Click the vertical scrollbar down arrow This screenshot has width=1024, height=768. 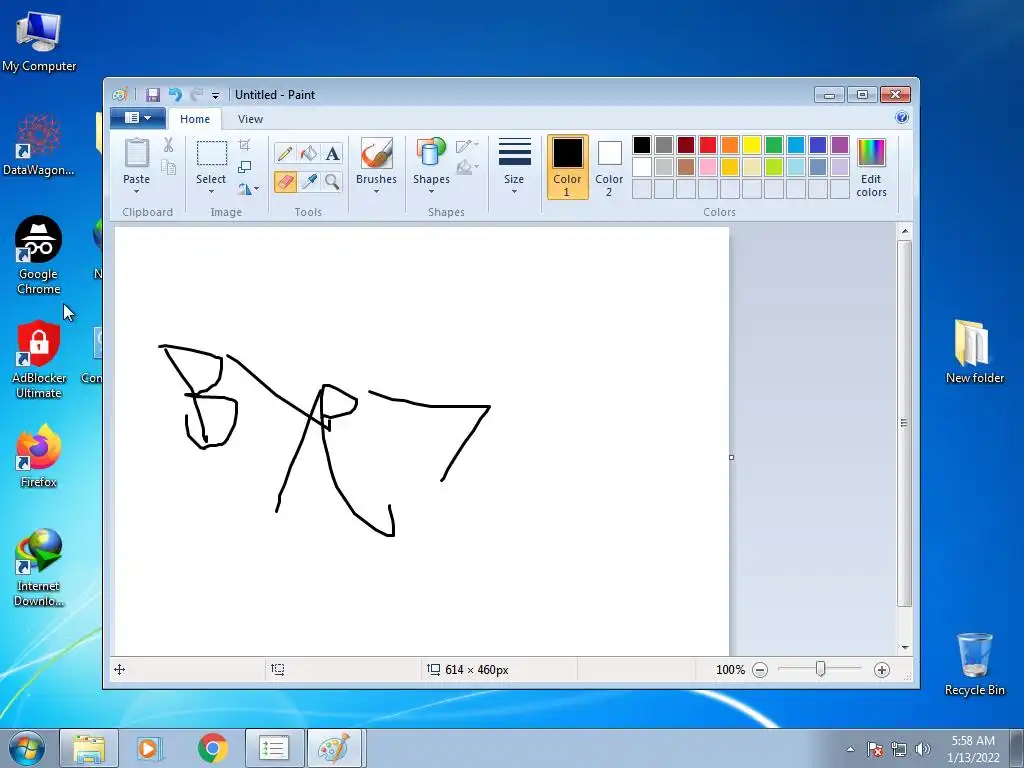coord(904,647)
